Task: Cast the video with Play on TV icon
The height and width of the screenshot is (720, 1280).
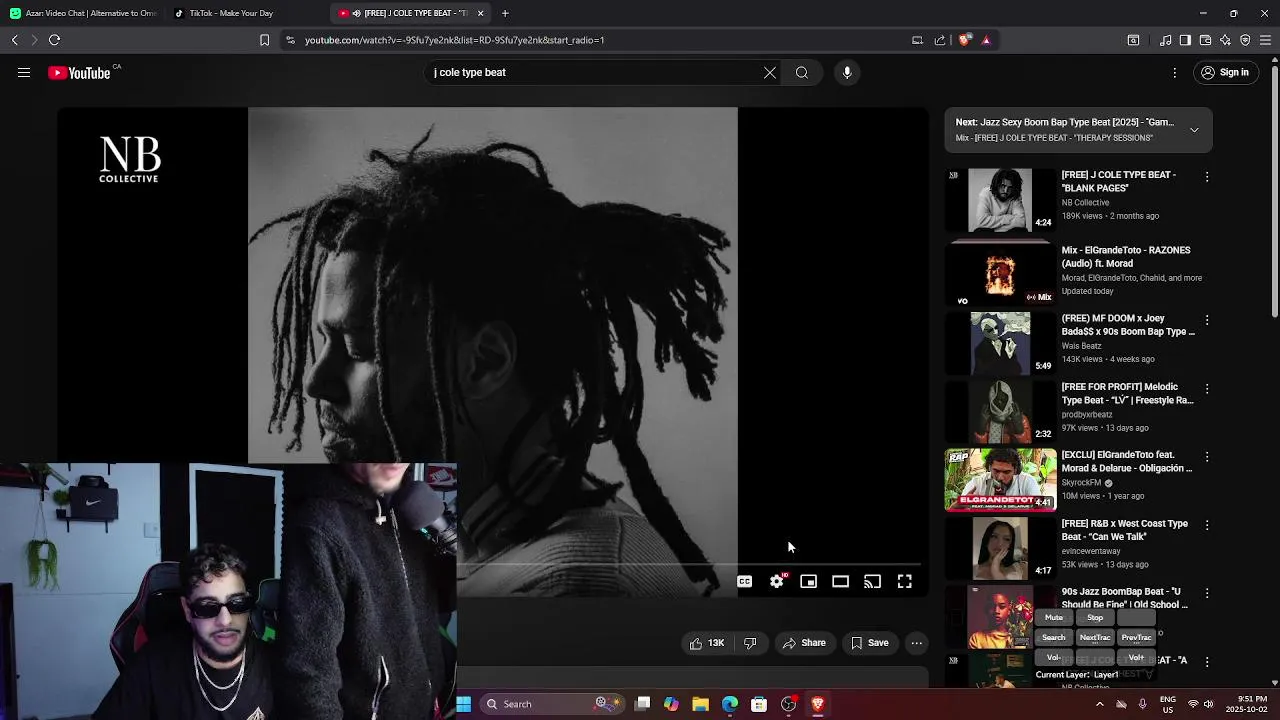Action: 873,581
